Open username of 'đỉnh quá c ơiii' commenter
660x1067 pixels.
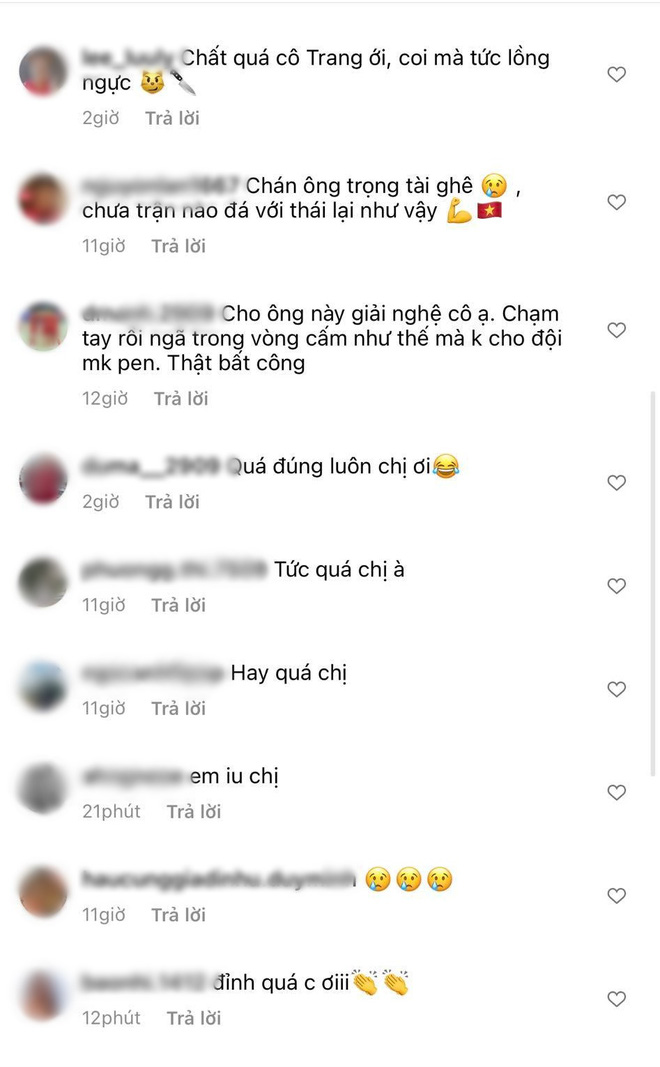tap(144, 983)
